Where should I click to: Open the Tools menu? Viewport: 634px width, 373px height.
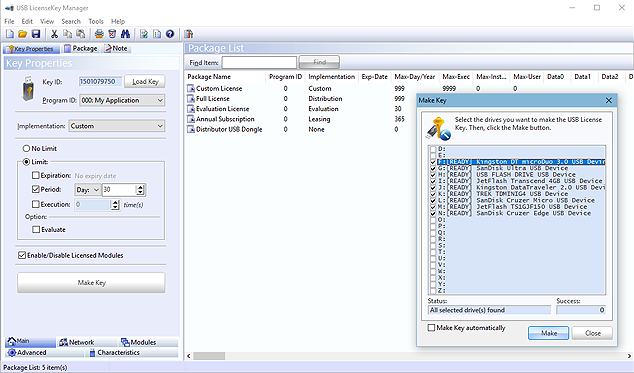coord(96,21)
